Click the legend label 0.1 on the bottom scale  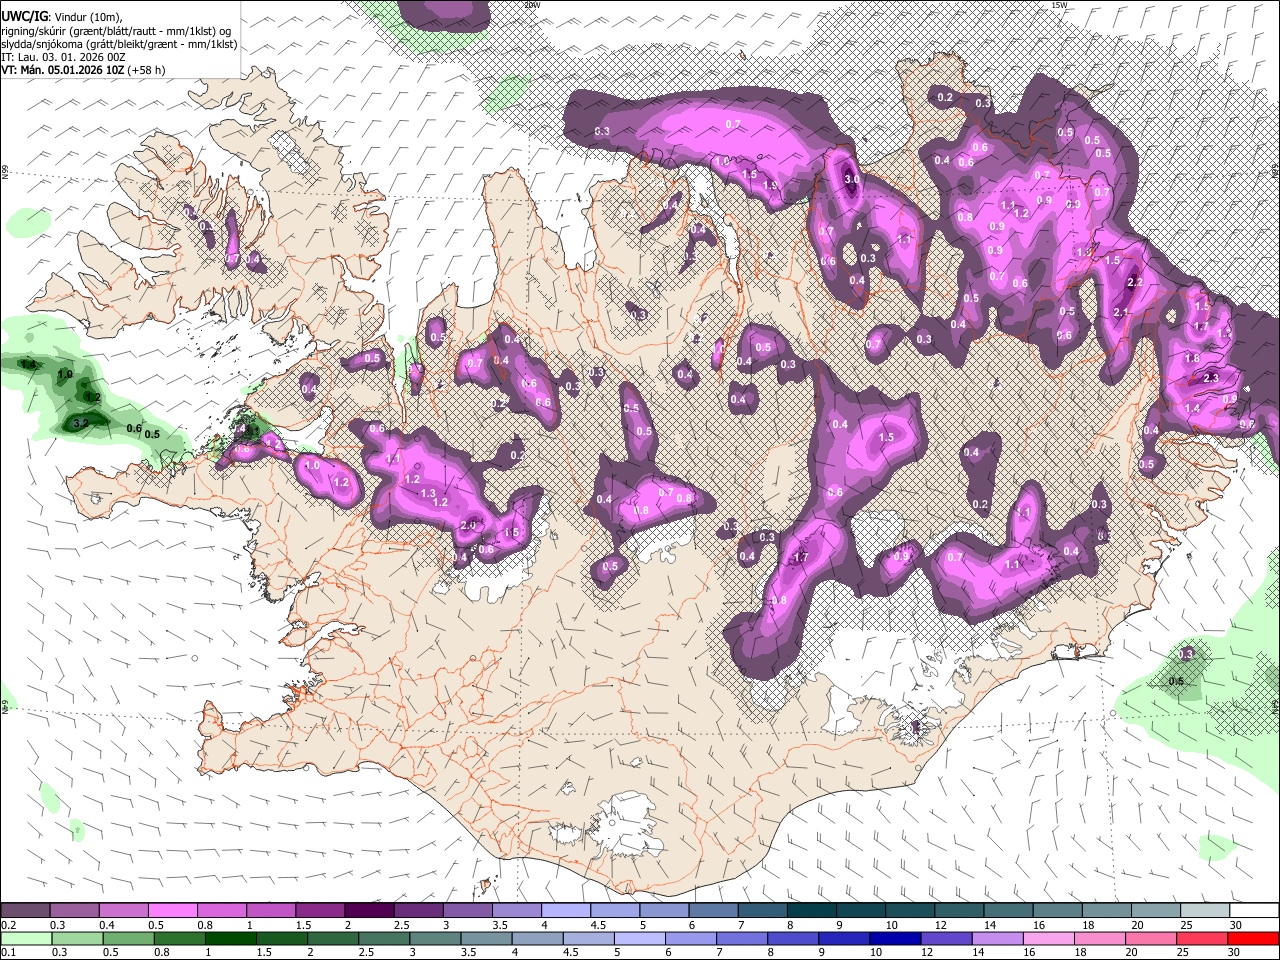[8, 953]
